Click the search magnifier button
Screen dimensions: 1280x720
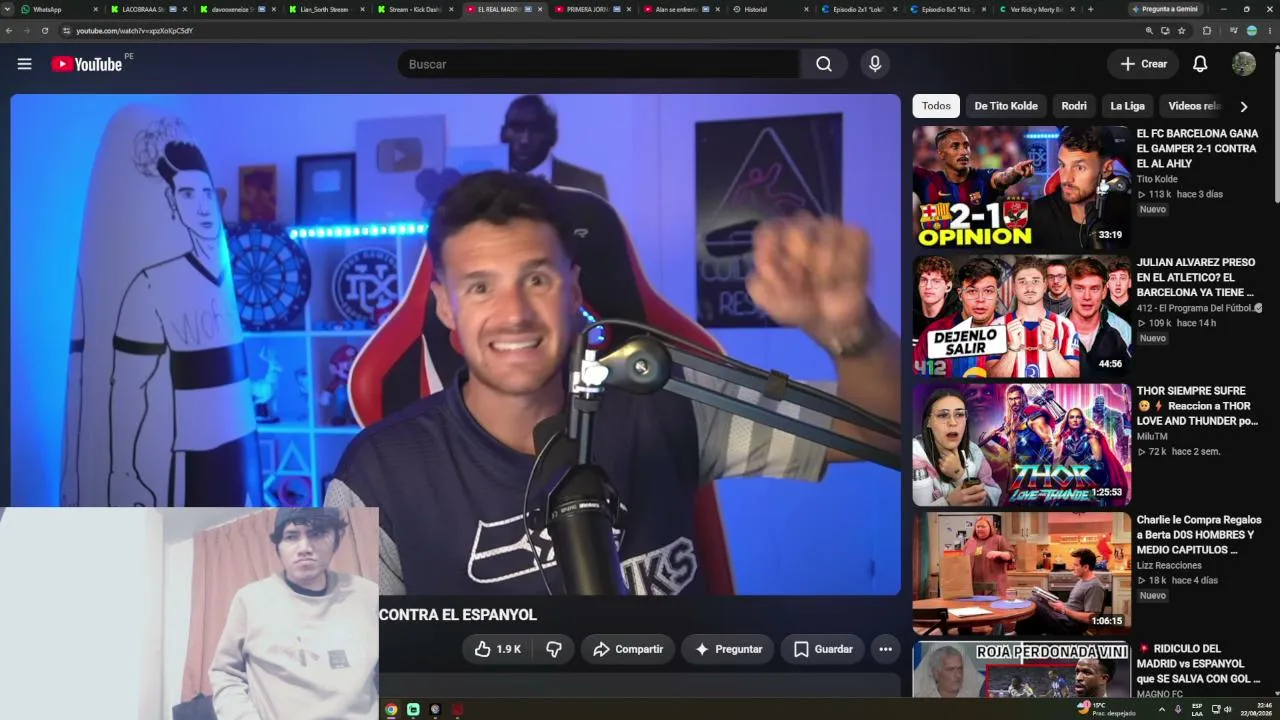point(824,64)
